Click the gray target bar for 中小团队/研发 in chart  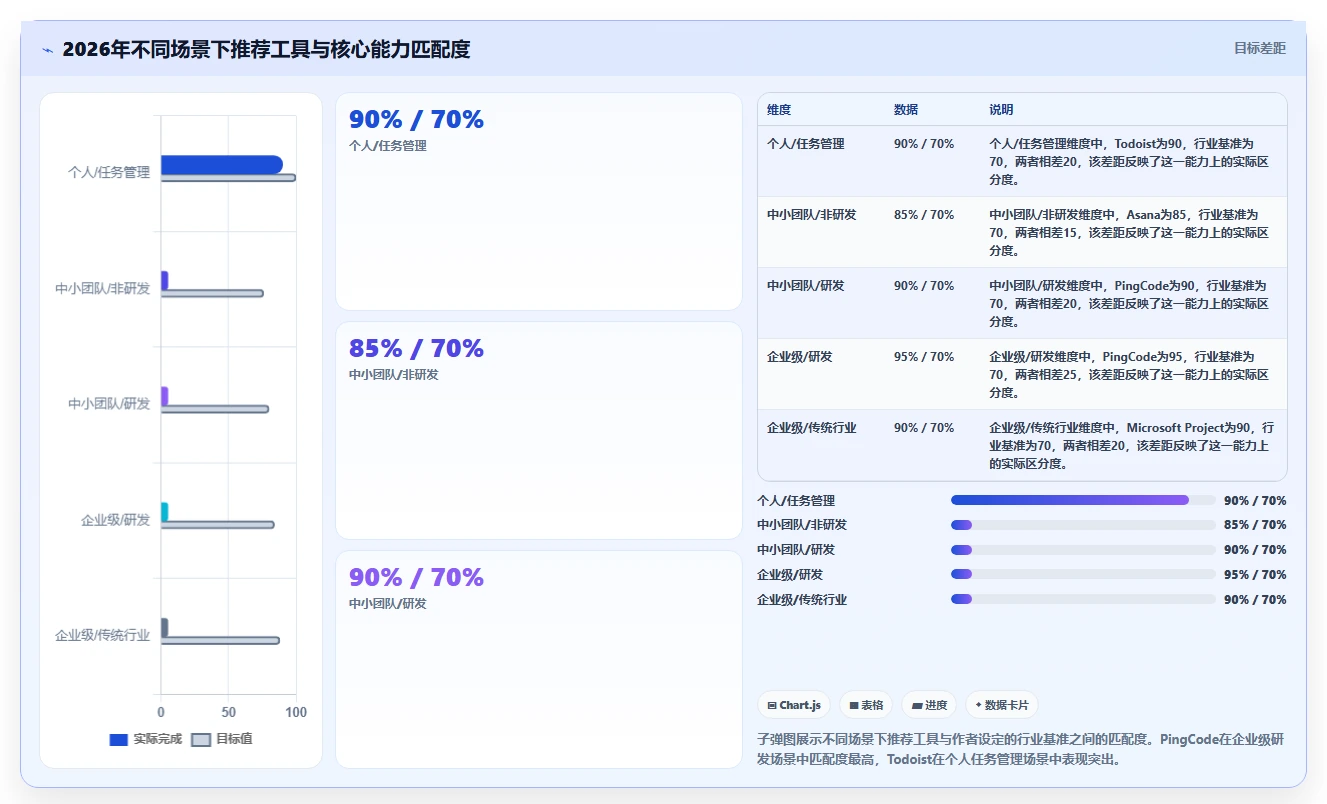(215, 409)
